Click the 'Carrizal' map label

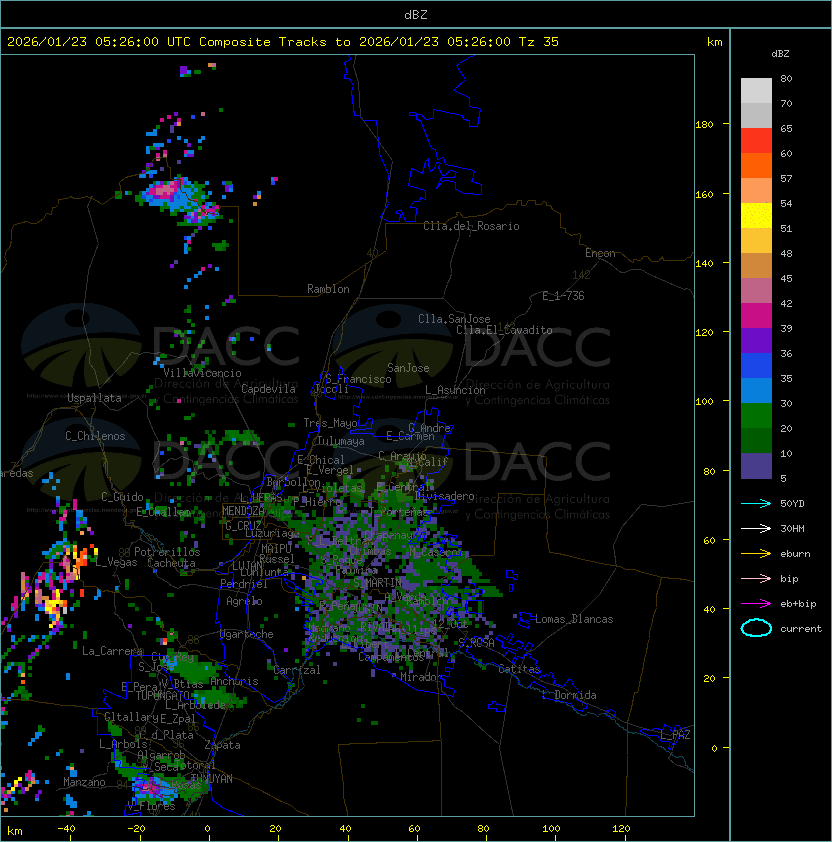coord(297,670)
